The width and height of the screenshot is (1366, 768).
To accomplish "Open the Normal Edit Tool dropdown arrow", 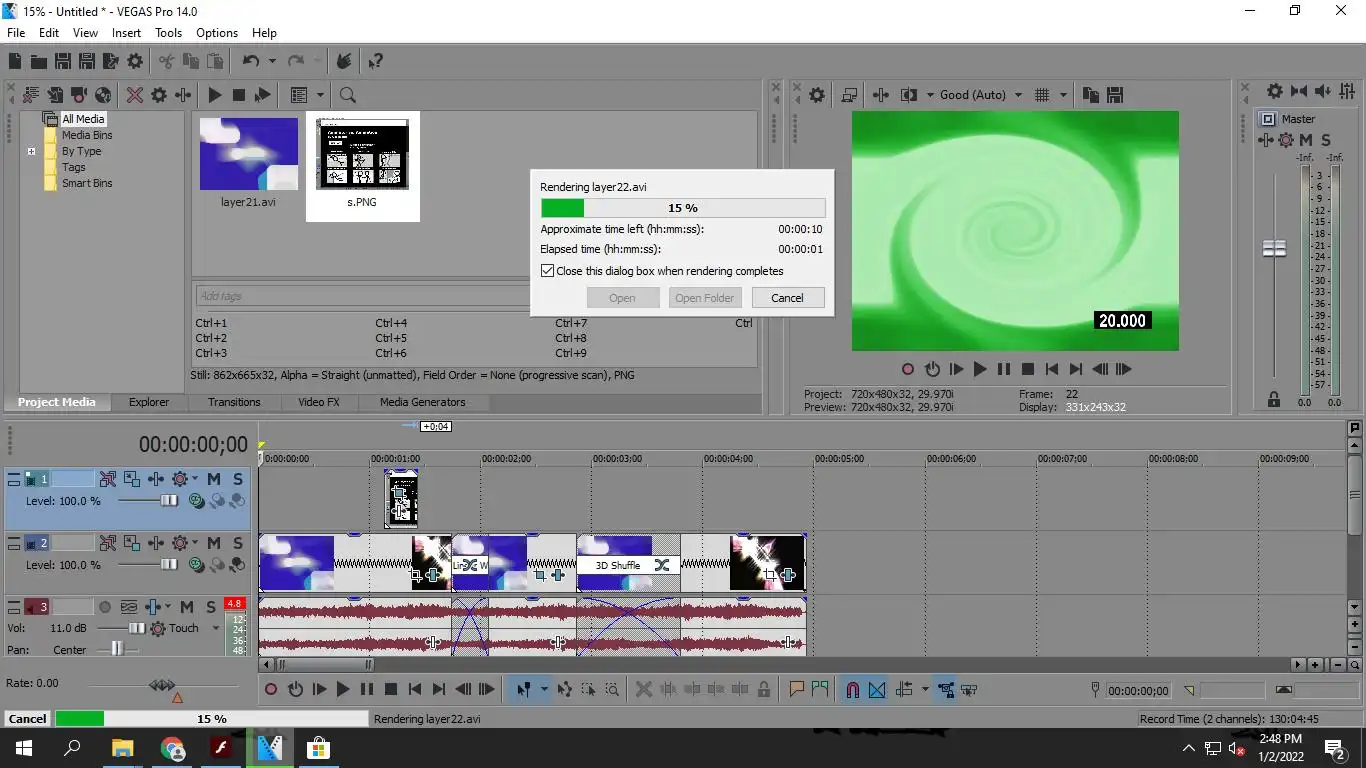I will 544,689.
